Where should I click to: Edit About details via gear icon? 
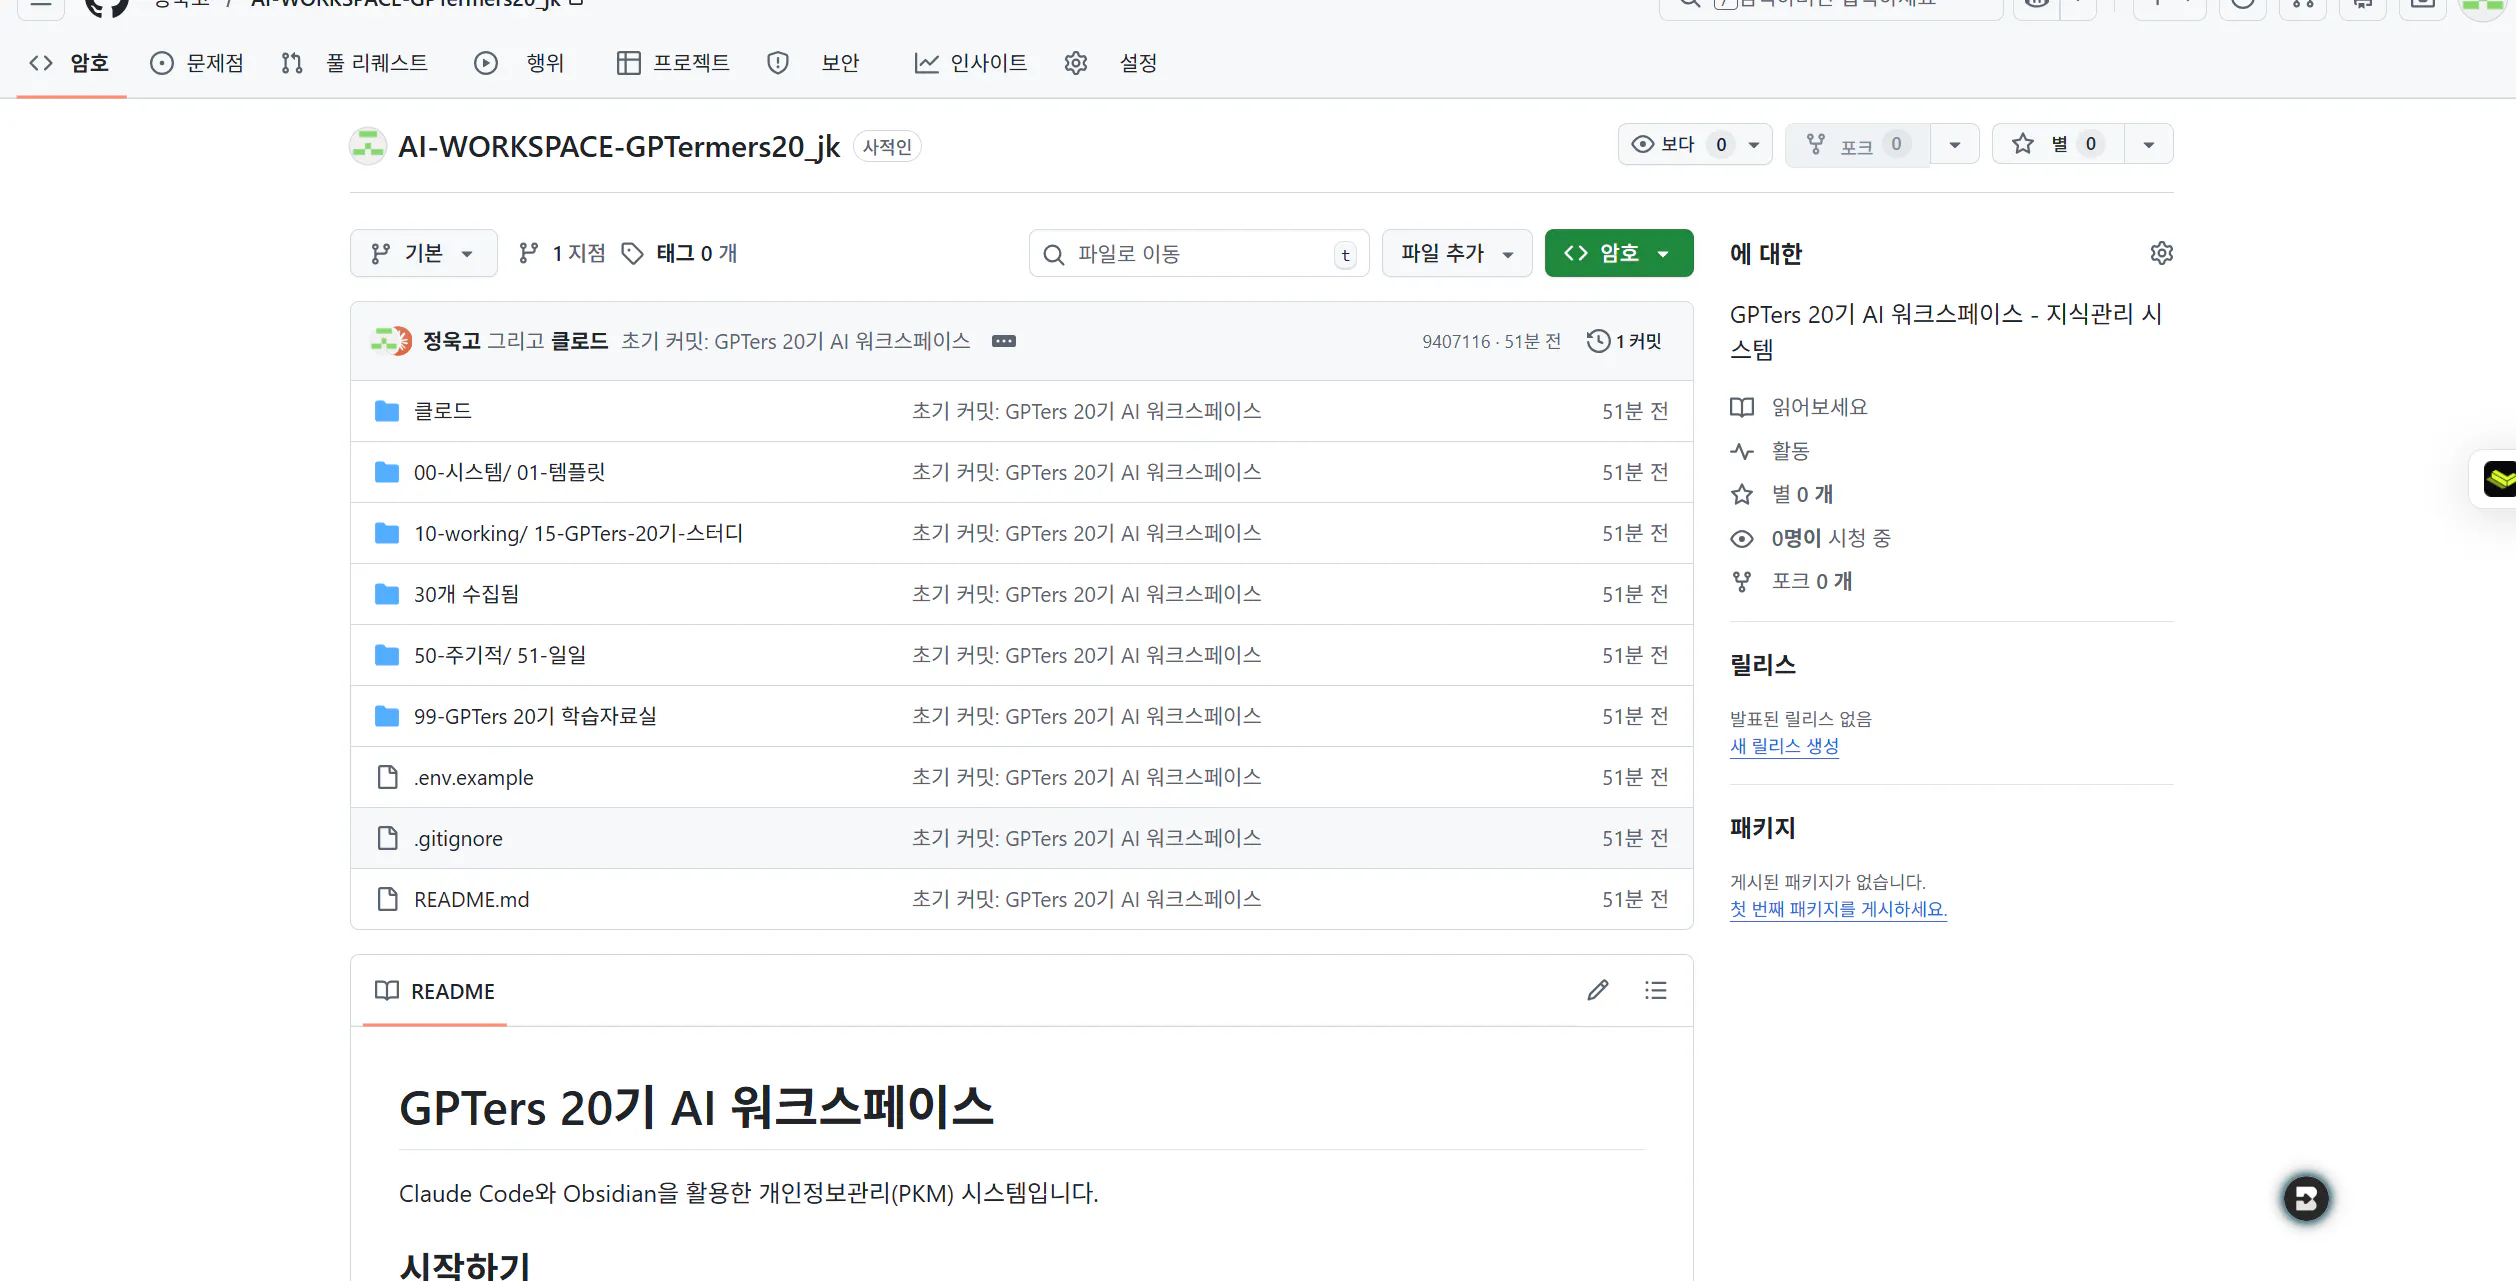pyautogui.click(x=2161, y=253)
